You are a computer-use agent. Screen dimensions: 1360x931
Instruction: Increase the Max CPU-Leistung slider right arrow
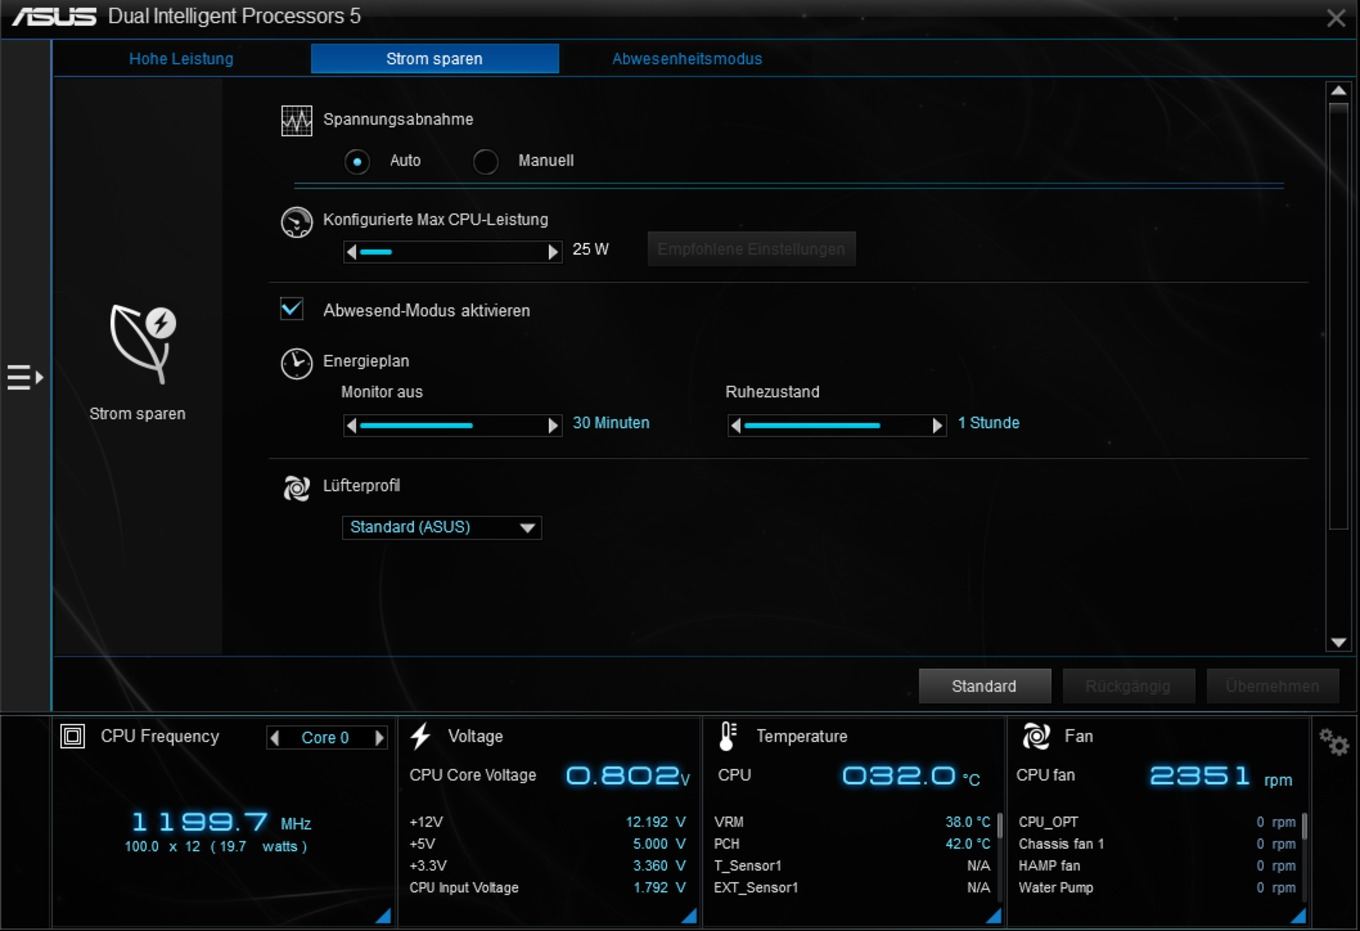click(553, 252)
